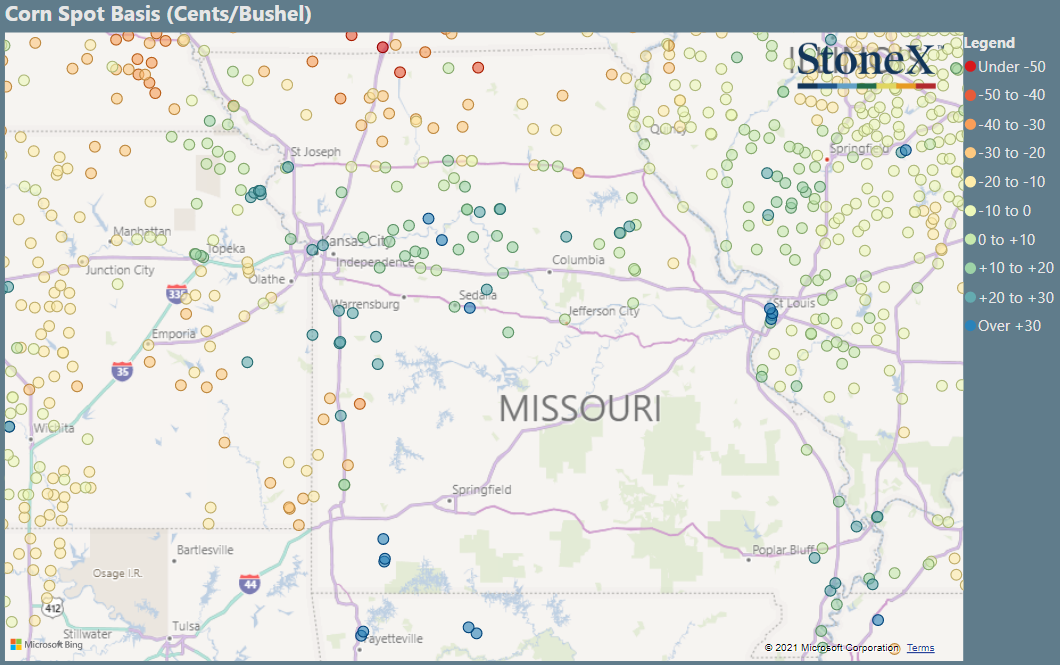Click the 0 to +10 legend dot

tap(970, 239)
